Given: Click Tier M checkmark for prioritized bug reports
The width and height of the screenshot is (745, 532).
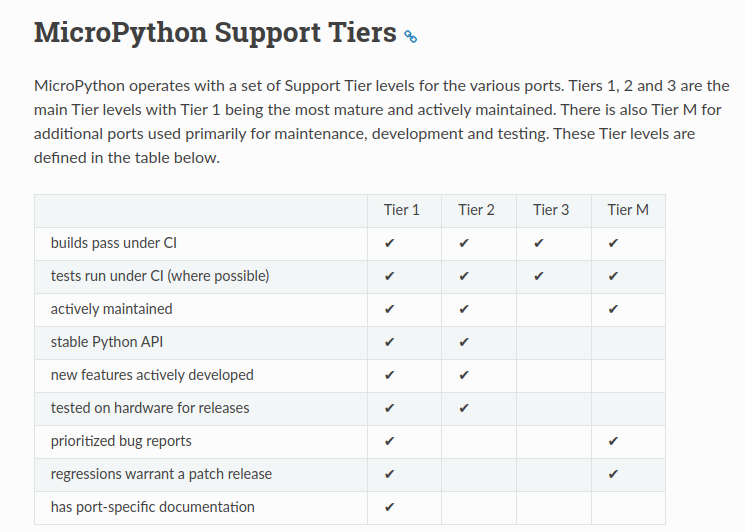Looking at the screenshot, I should coord(613,441).
